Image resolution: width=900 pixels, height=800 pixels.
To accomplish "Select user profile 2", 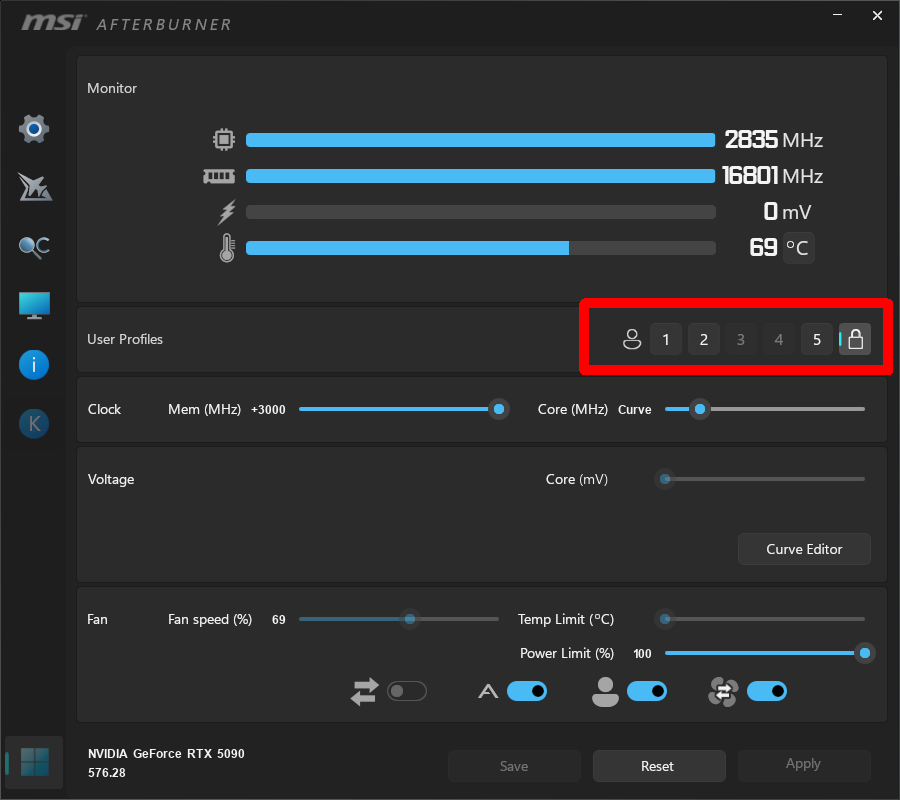I will pos(704,339).
